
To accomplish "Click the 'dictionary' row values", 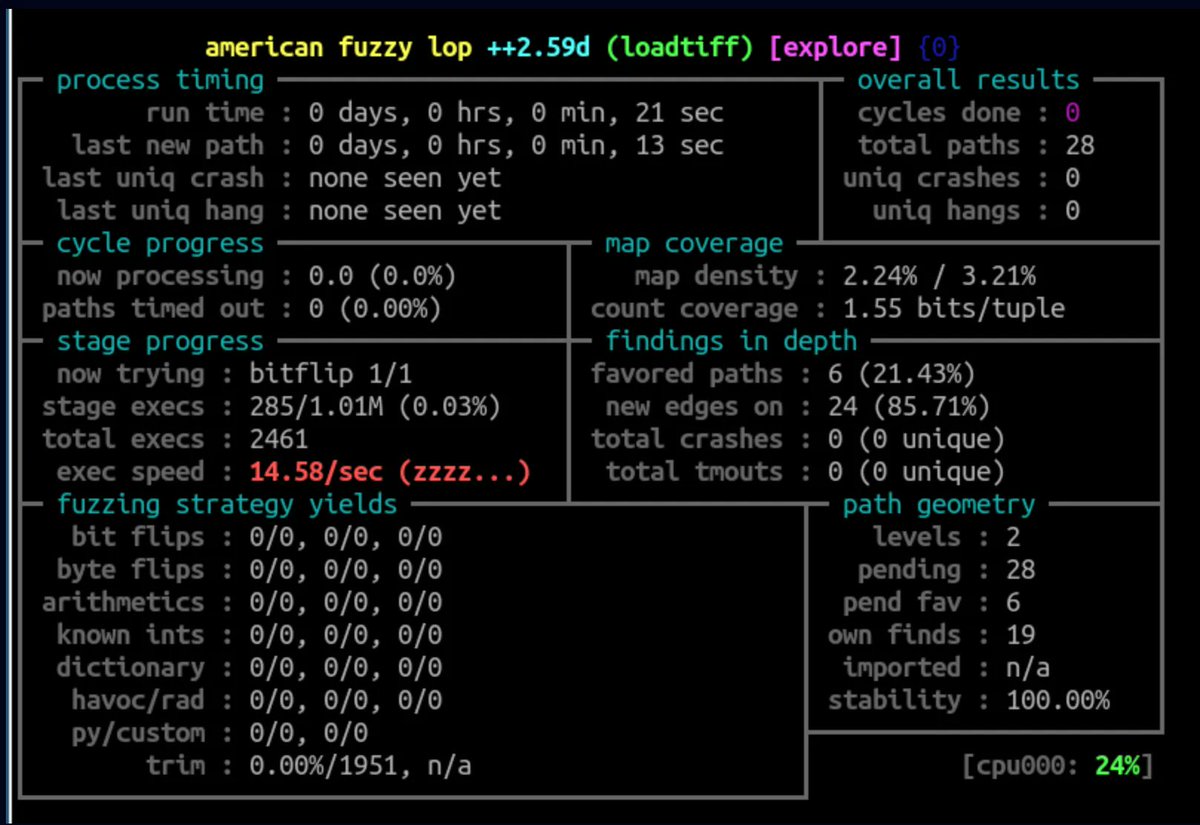I will (345, 668).
